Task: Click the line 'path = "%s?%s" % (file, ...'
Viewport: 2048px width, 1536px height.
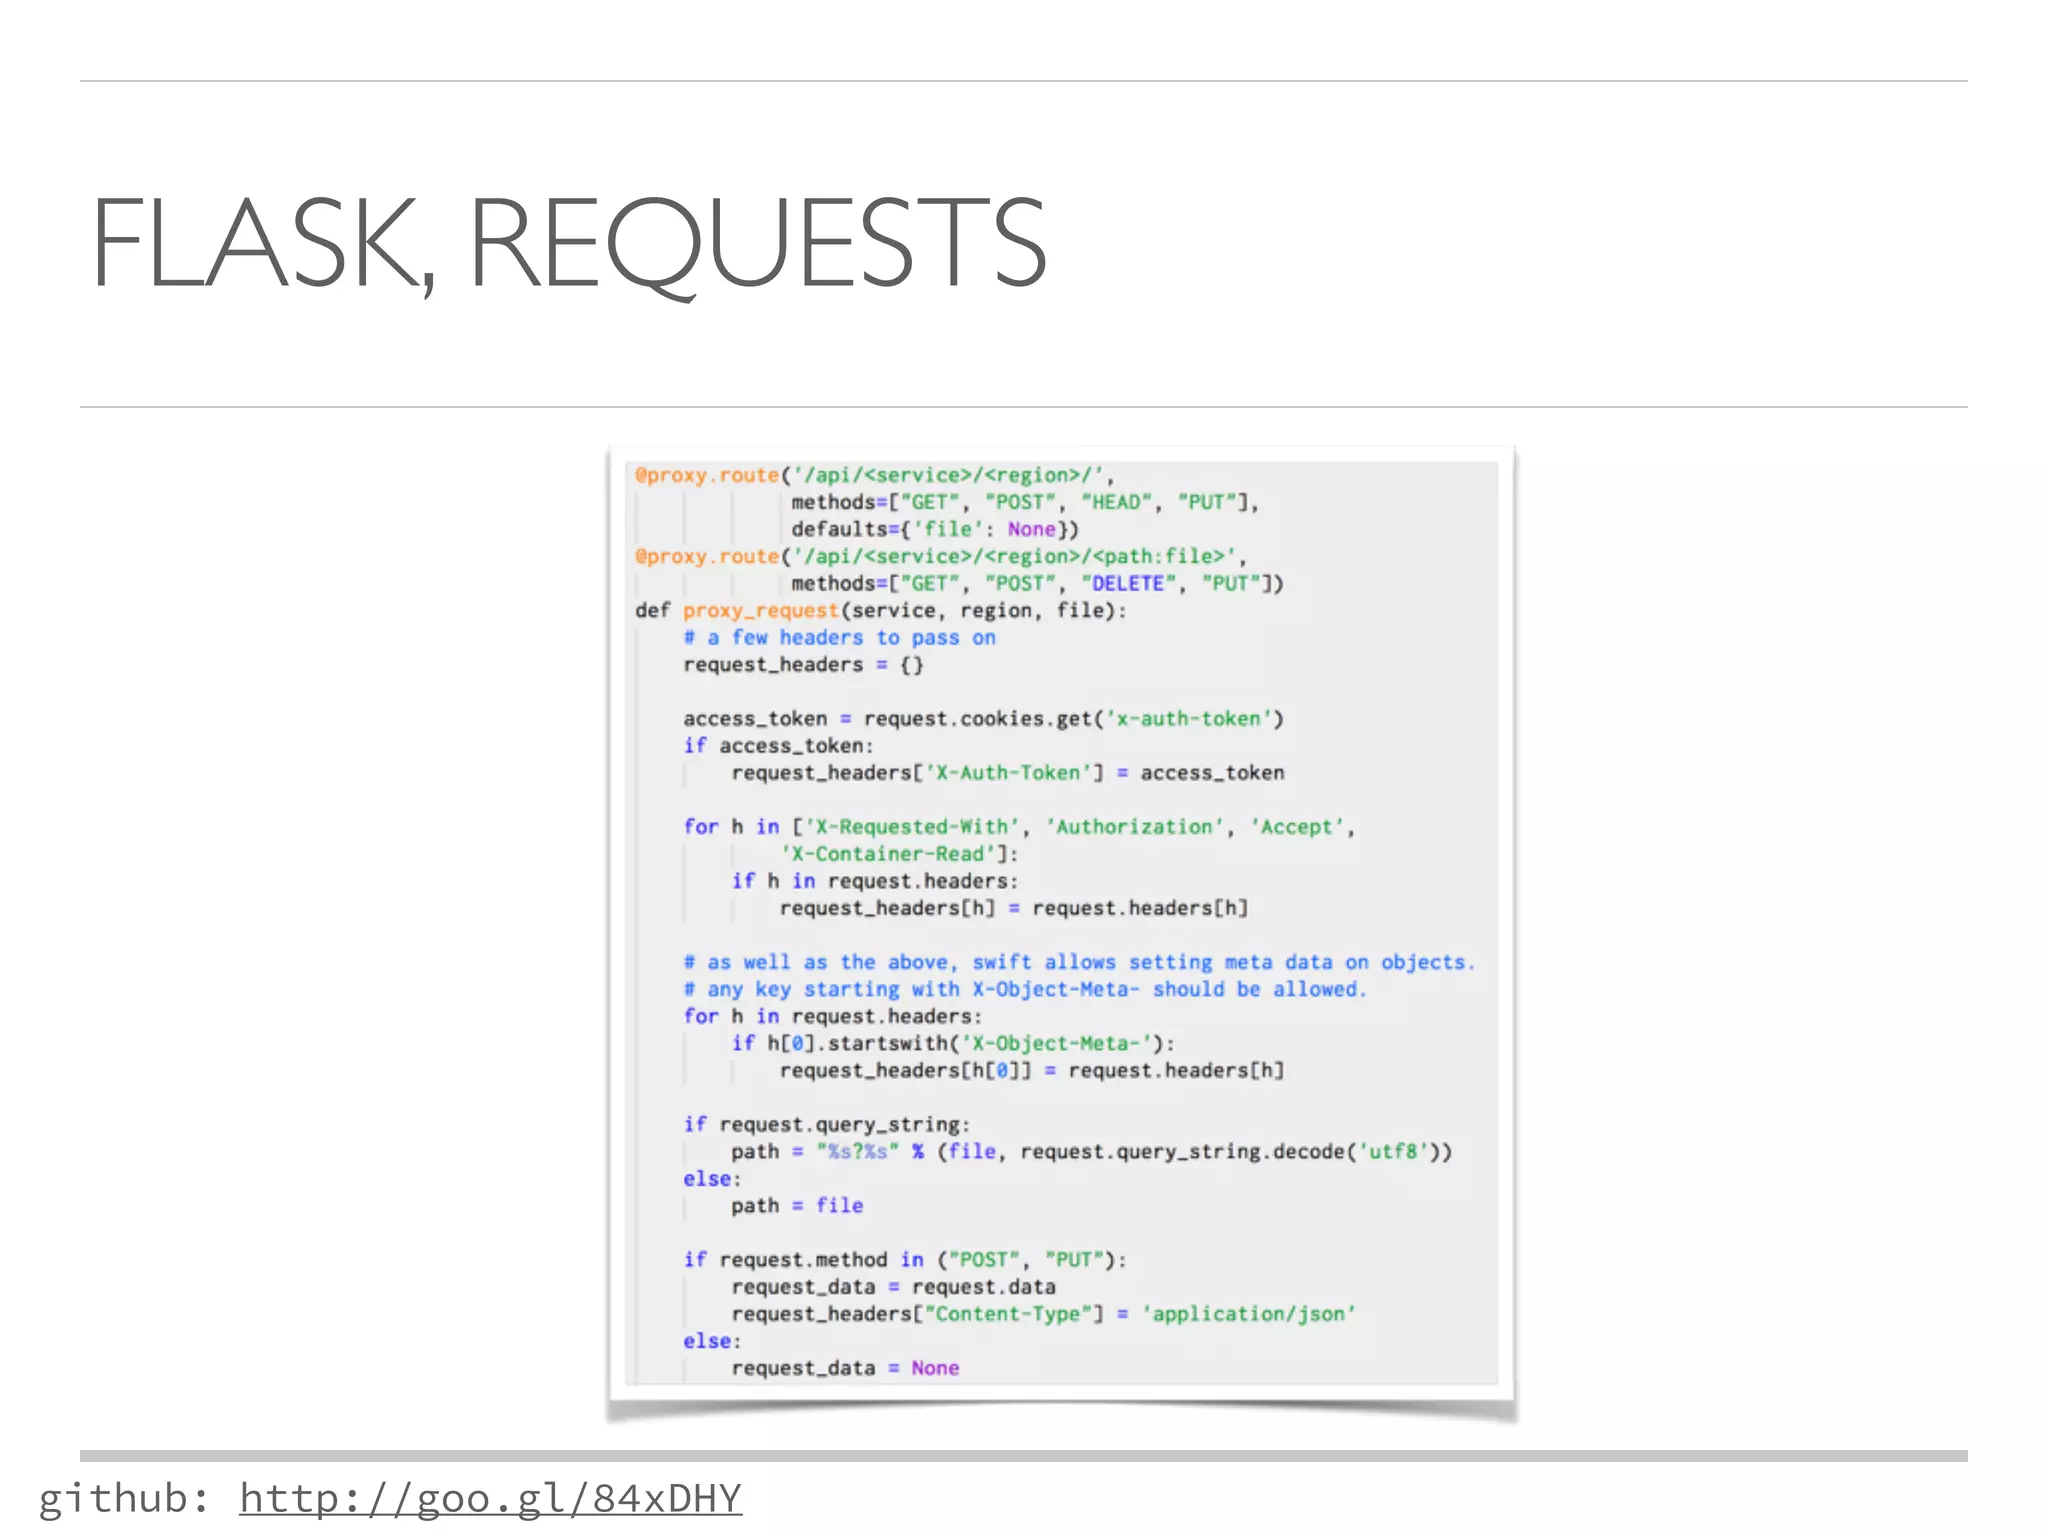Action: click(1091, 1152)
